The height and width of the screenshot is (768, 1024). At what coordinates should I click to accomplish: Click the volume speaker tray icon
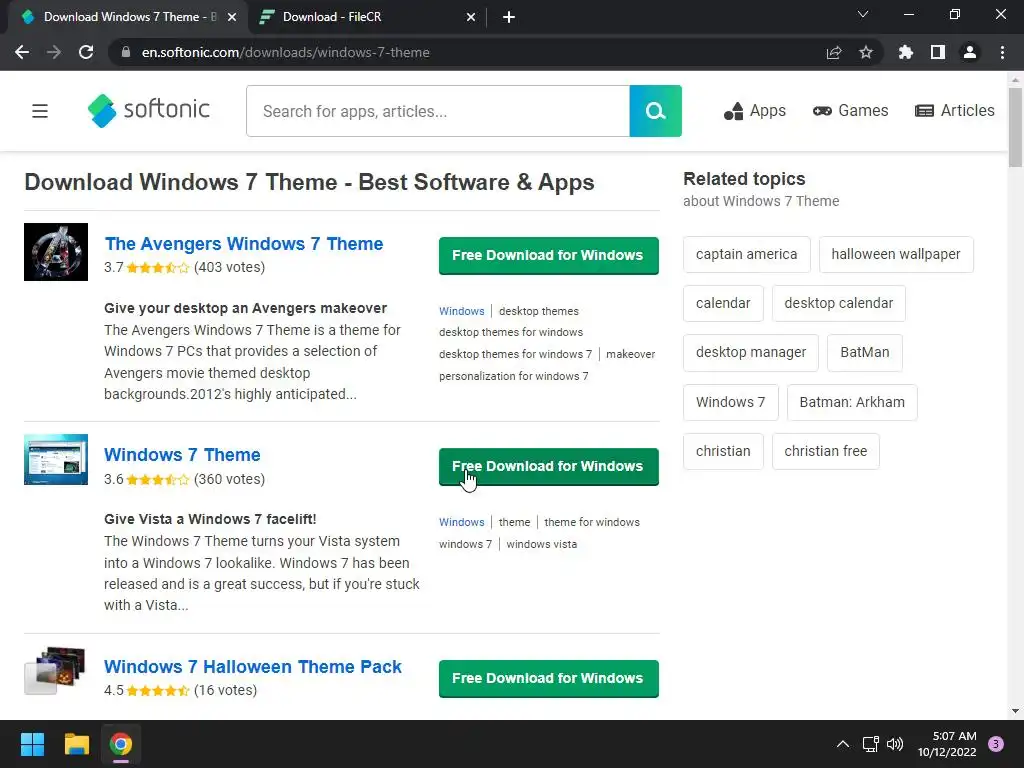click(x=895, y=744)
